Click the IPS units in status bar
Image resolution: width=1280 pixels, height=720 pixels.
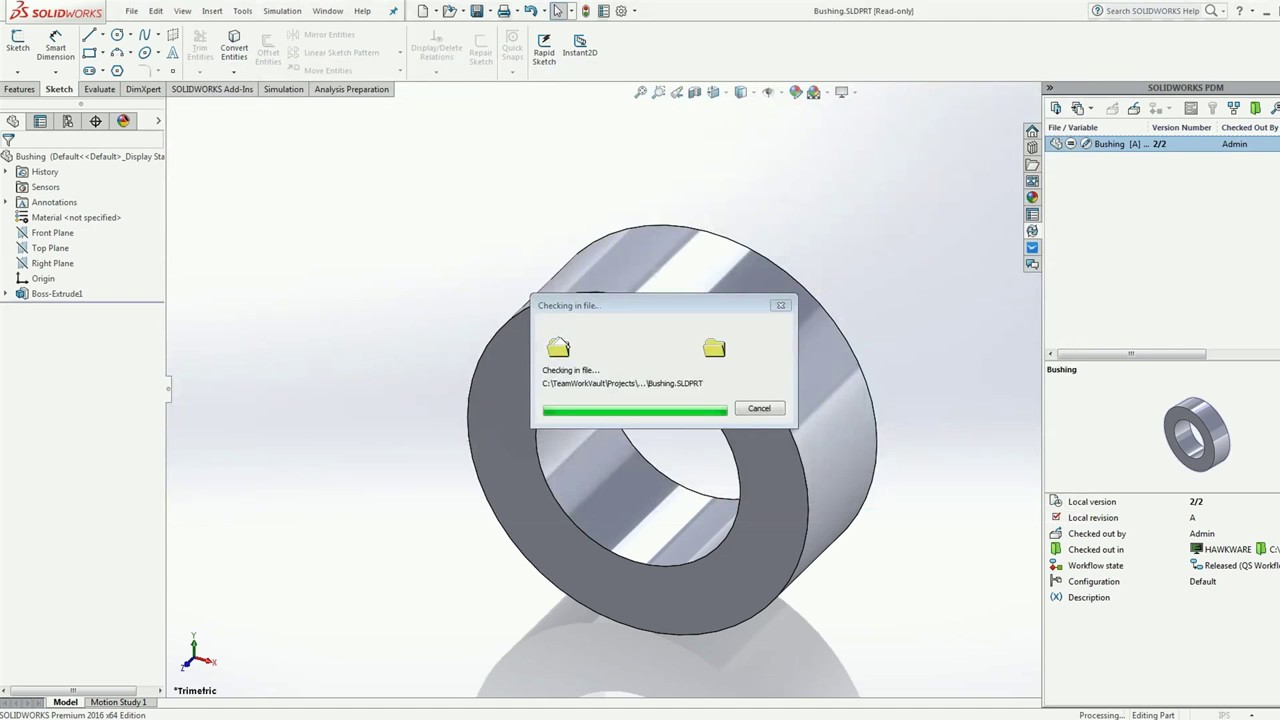pyautogui.click(x=1224, y=715)
